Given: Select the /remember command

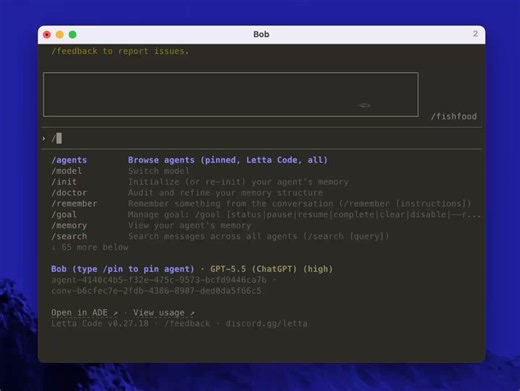Looking at the screenshot, I should tap(74, 204).
